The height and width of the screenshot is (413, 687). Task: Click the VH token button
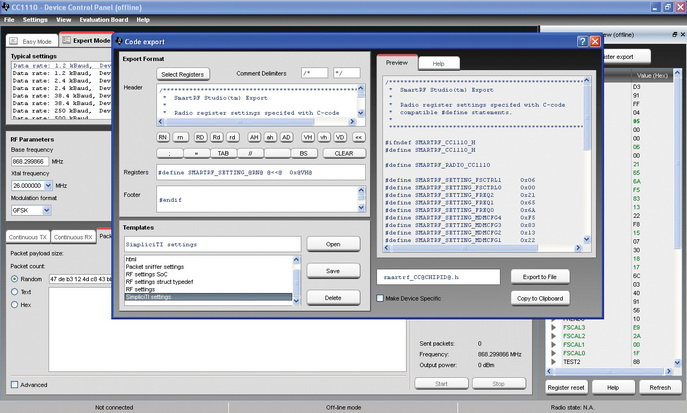pyautogui.click(x=308, y=137)
